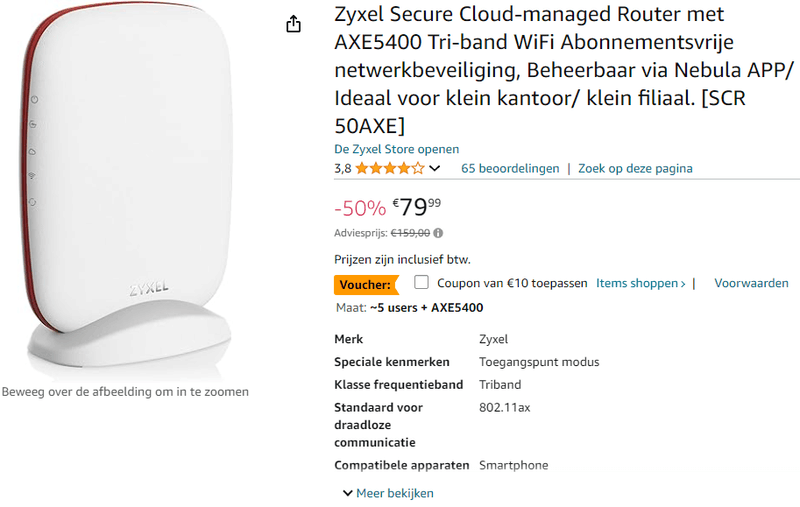
Task: Open the rating breakdown dropdown arrow
Action: tap(435, 169)
